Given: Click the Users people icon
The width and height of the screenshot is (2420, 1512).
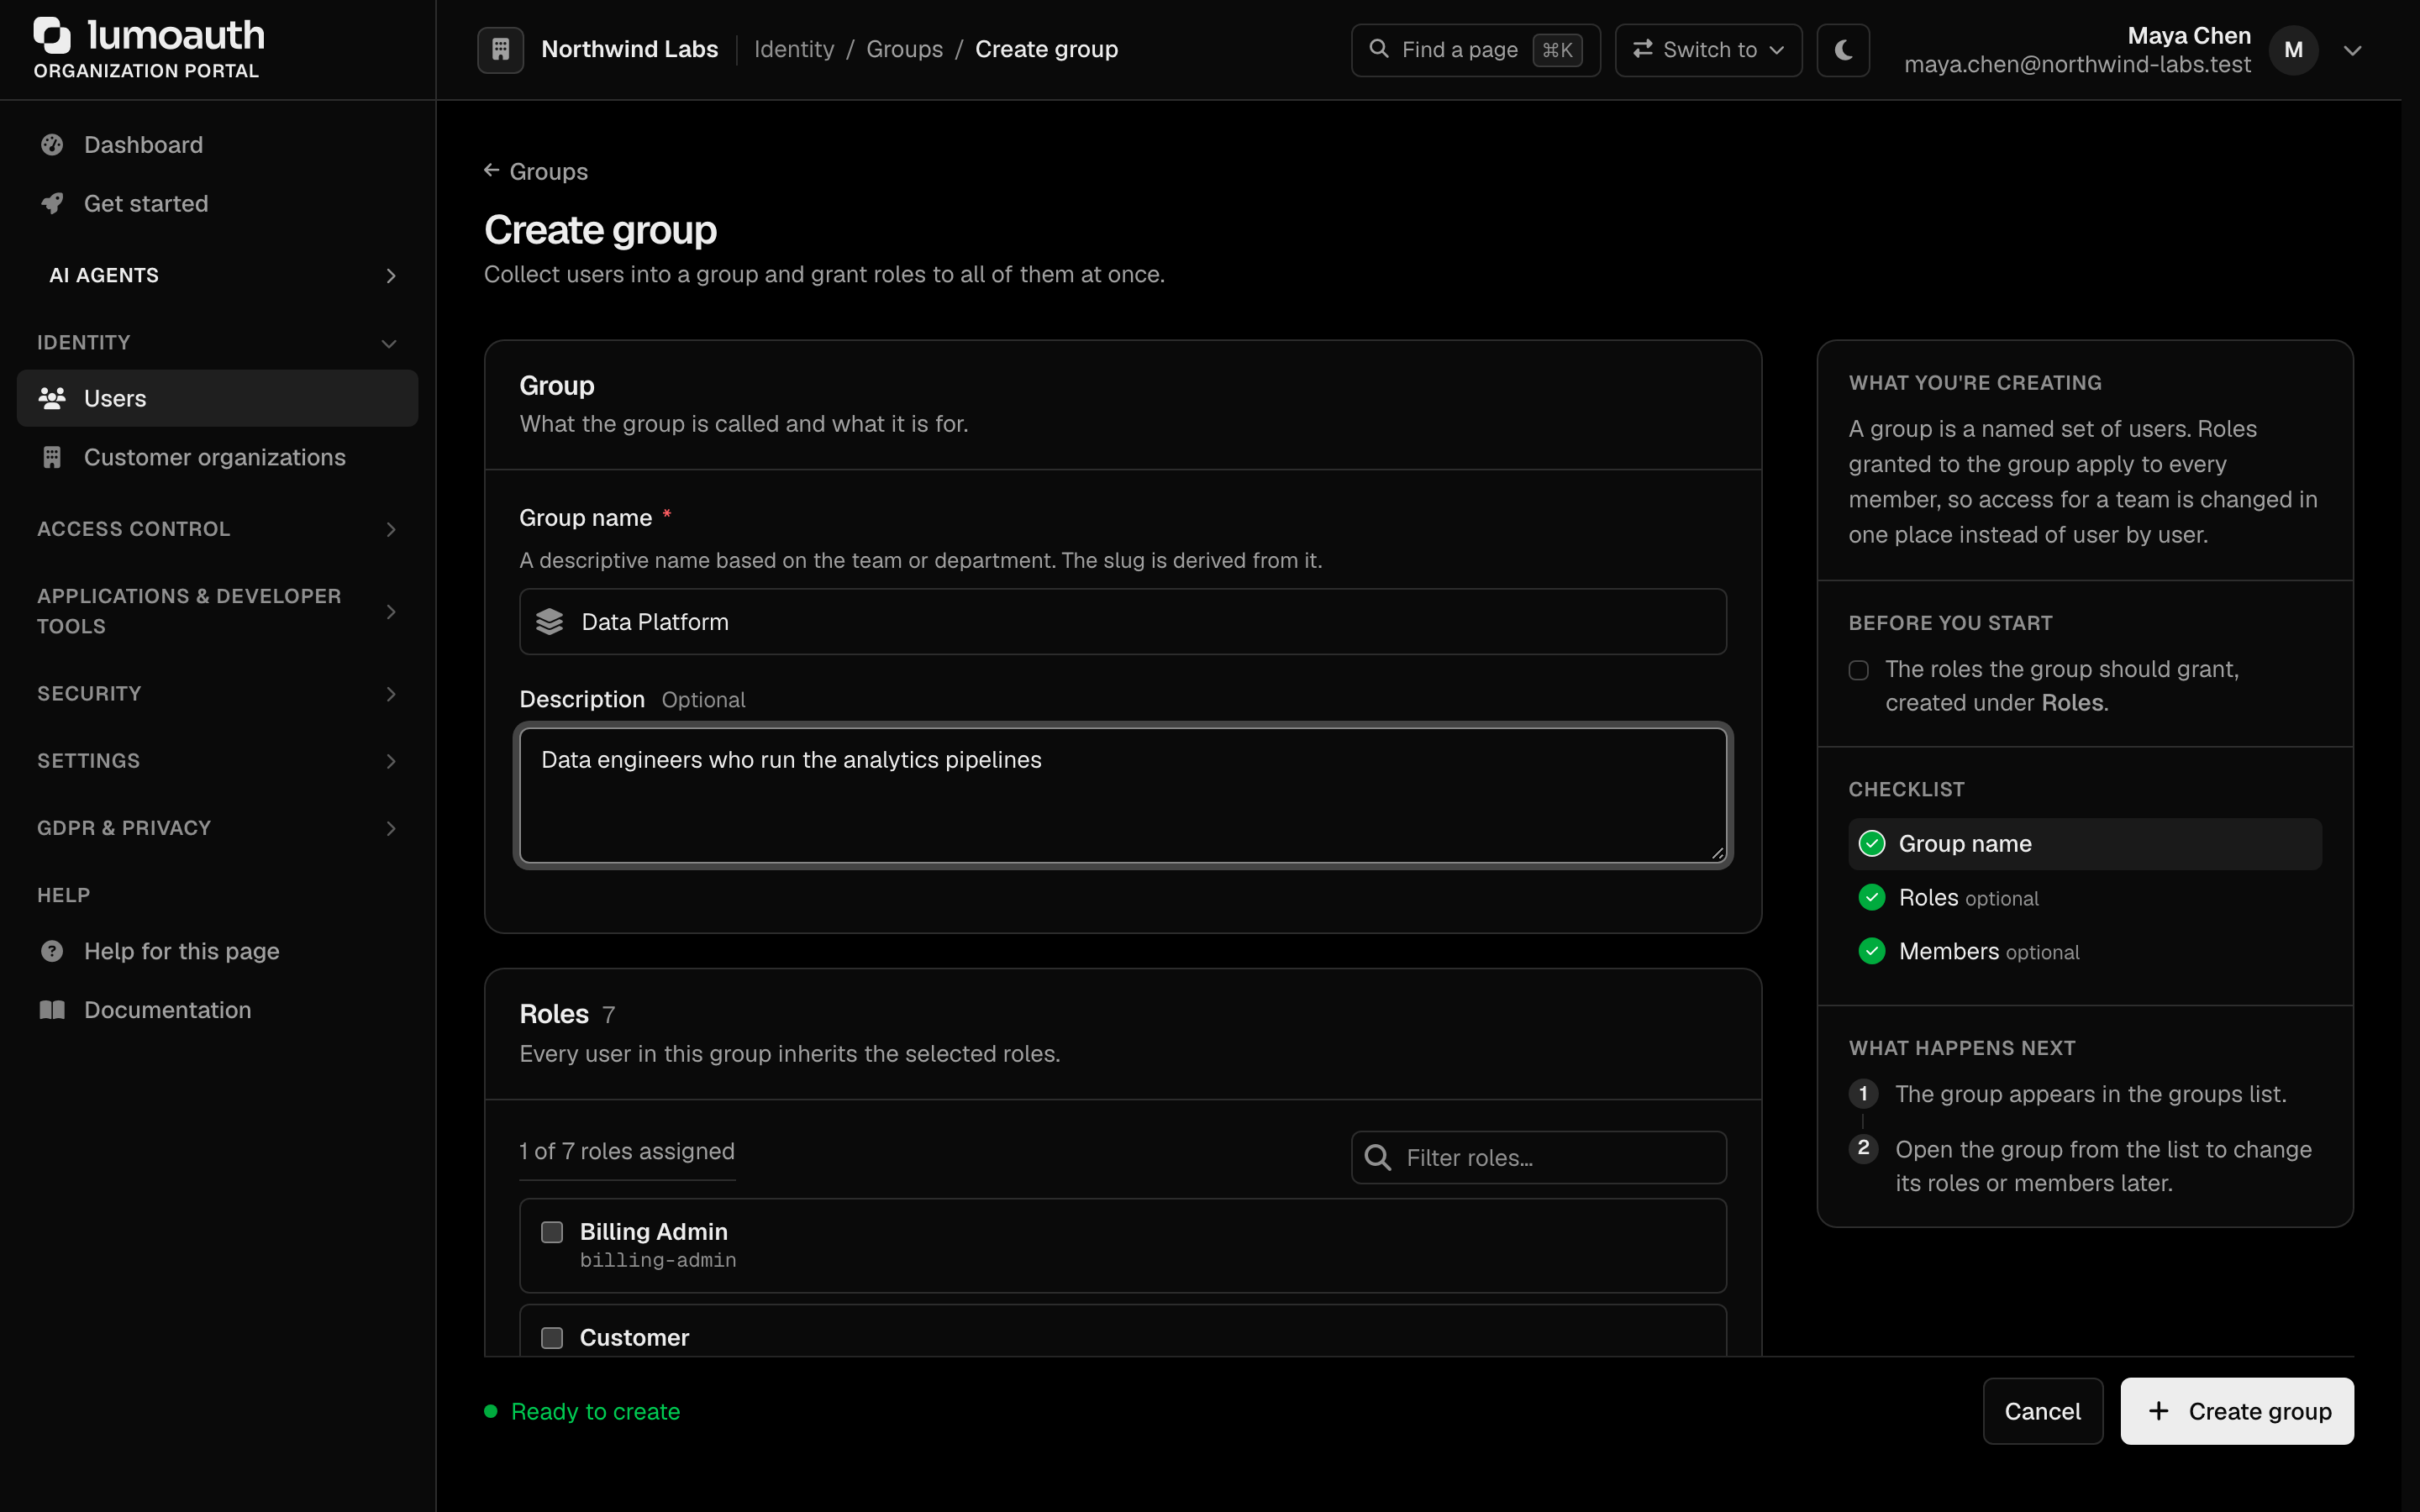Looking at the screenshot, I should click(x=52, y=398).
